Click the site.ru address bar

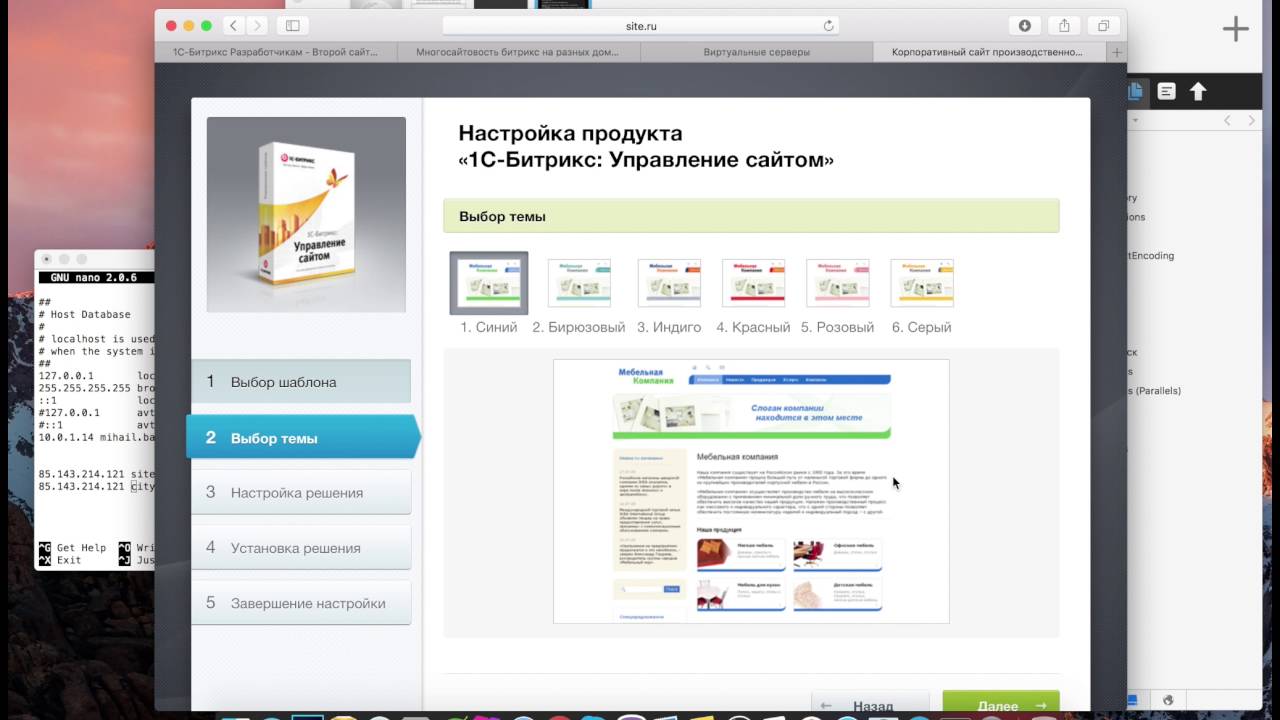click(640, 26)
